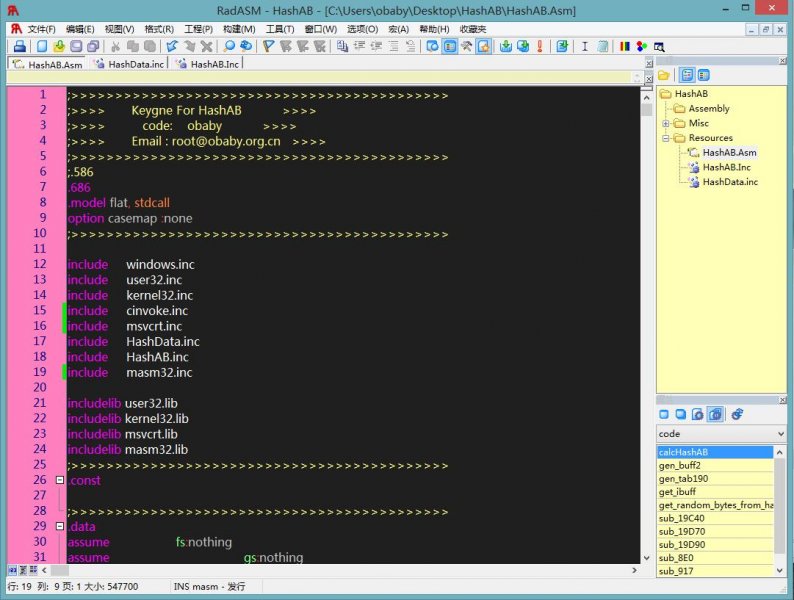The image size is (794, 600).
Task: Click the X delete icon in toolbar
Action: click(206, 46)
